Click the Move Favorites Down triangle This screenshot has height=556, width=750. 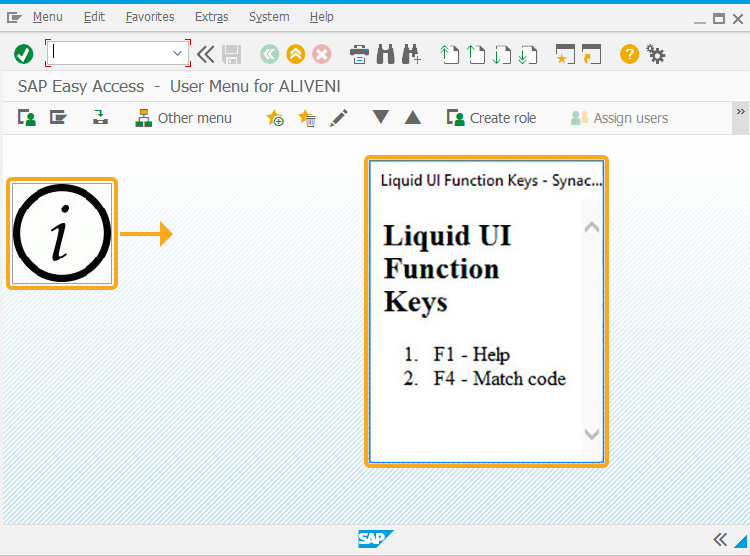click(381, 117)
